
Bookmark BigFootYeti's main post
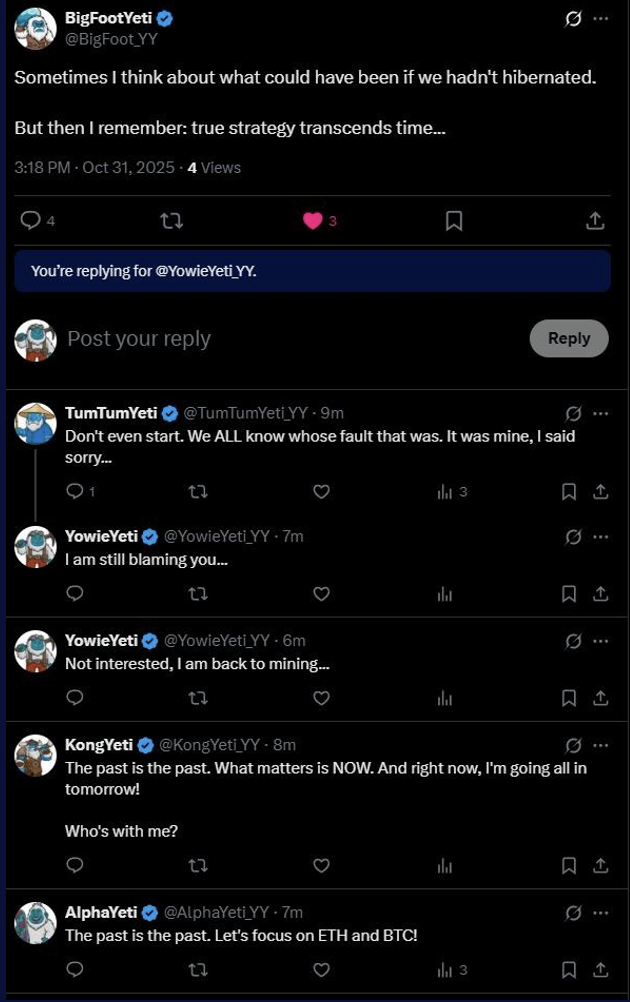coord(454,221)
